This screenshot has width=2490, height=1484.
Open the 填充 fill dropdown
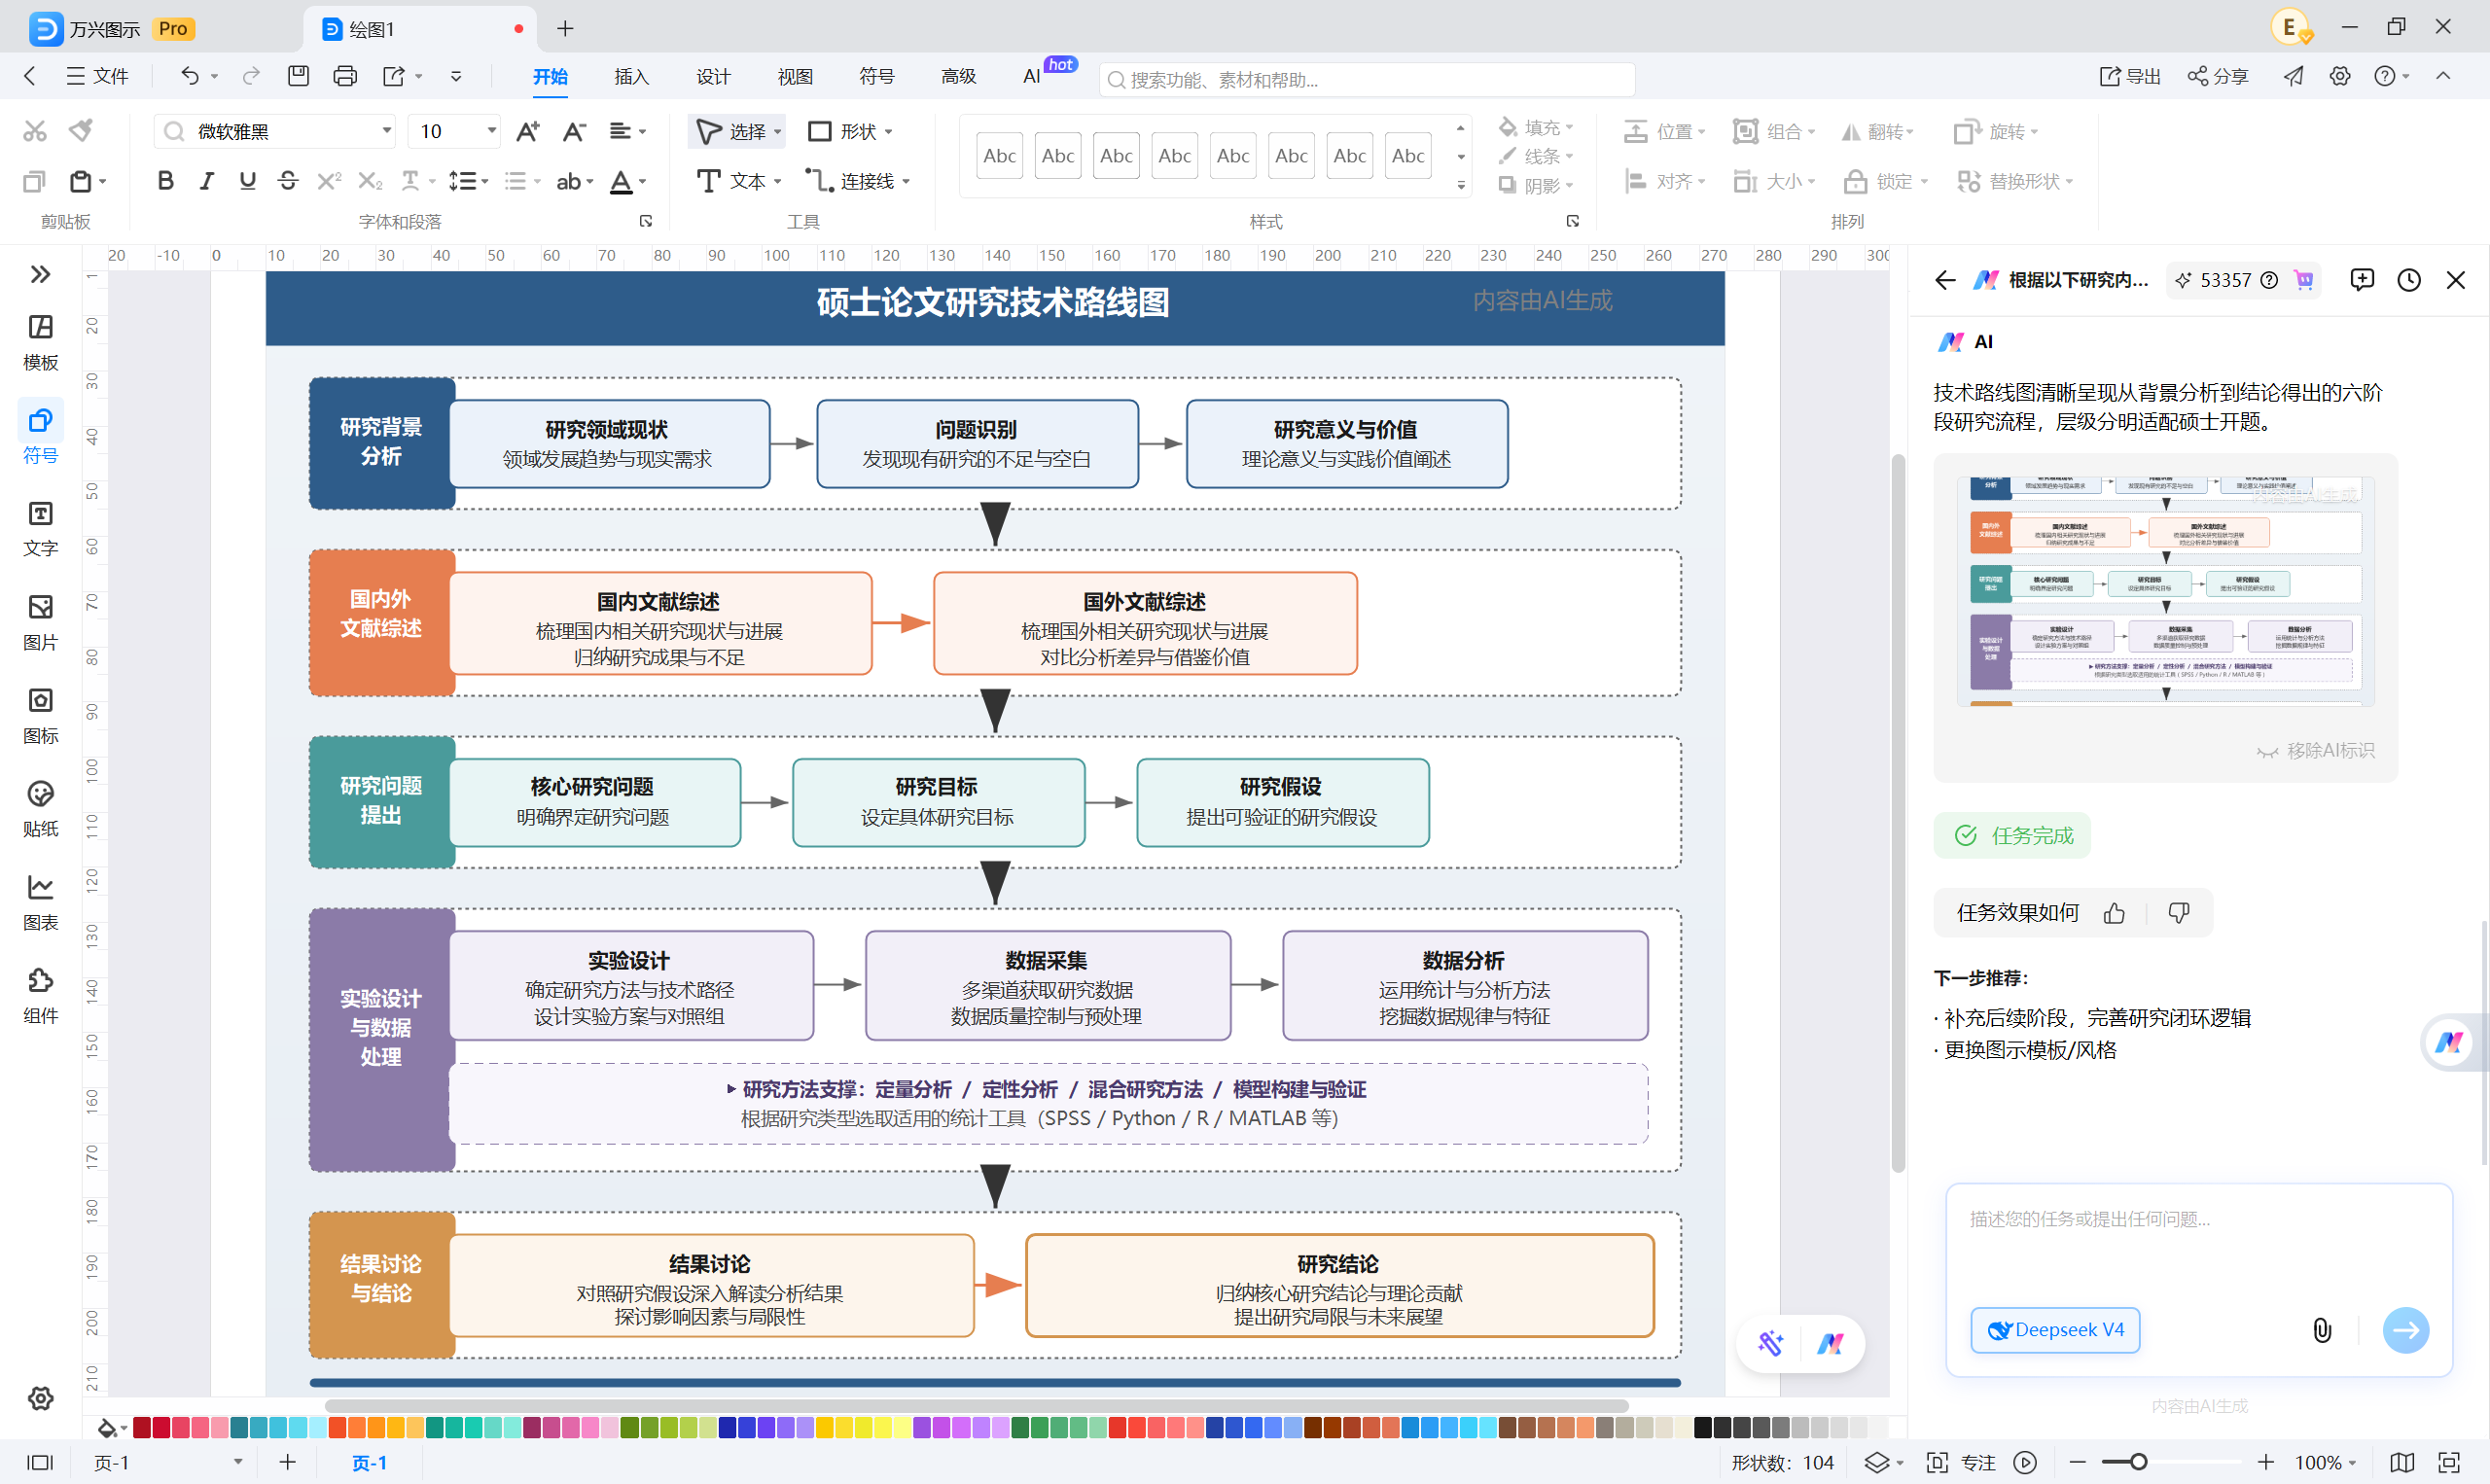point(1536,127)
